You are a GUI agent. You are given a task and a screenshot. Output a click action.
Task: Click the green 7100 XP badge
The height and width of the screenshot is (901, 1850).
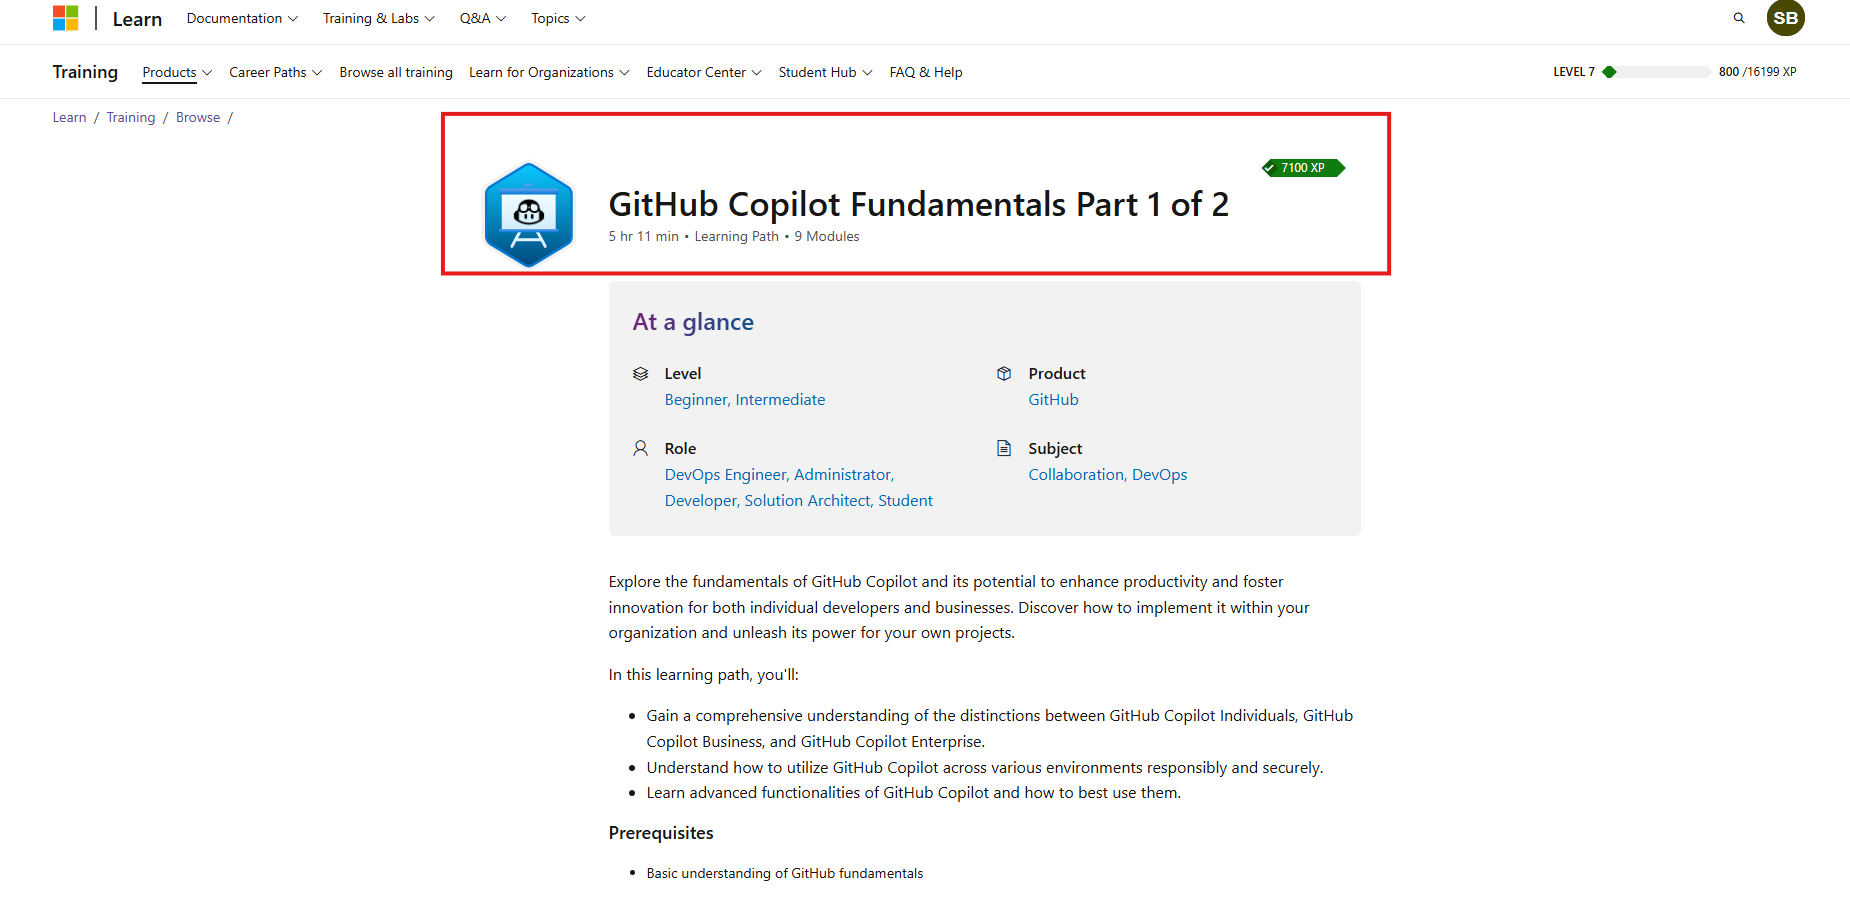pyautogui.click(x=1303, y=167)
